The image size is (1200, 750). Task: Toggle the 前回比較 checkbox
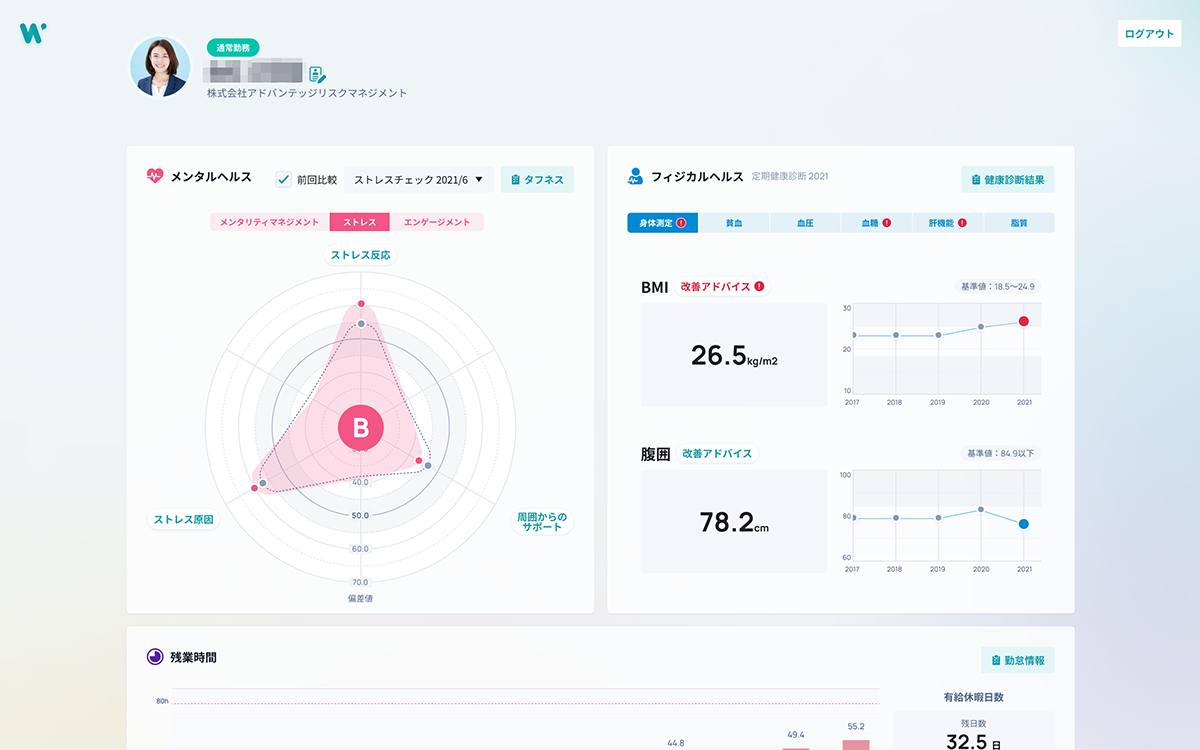point(283,180)
